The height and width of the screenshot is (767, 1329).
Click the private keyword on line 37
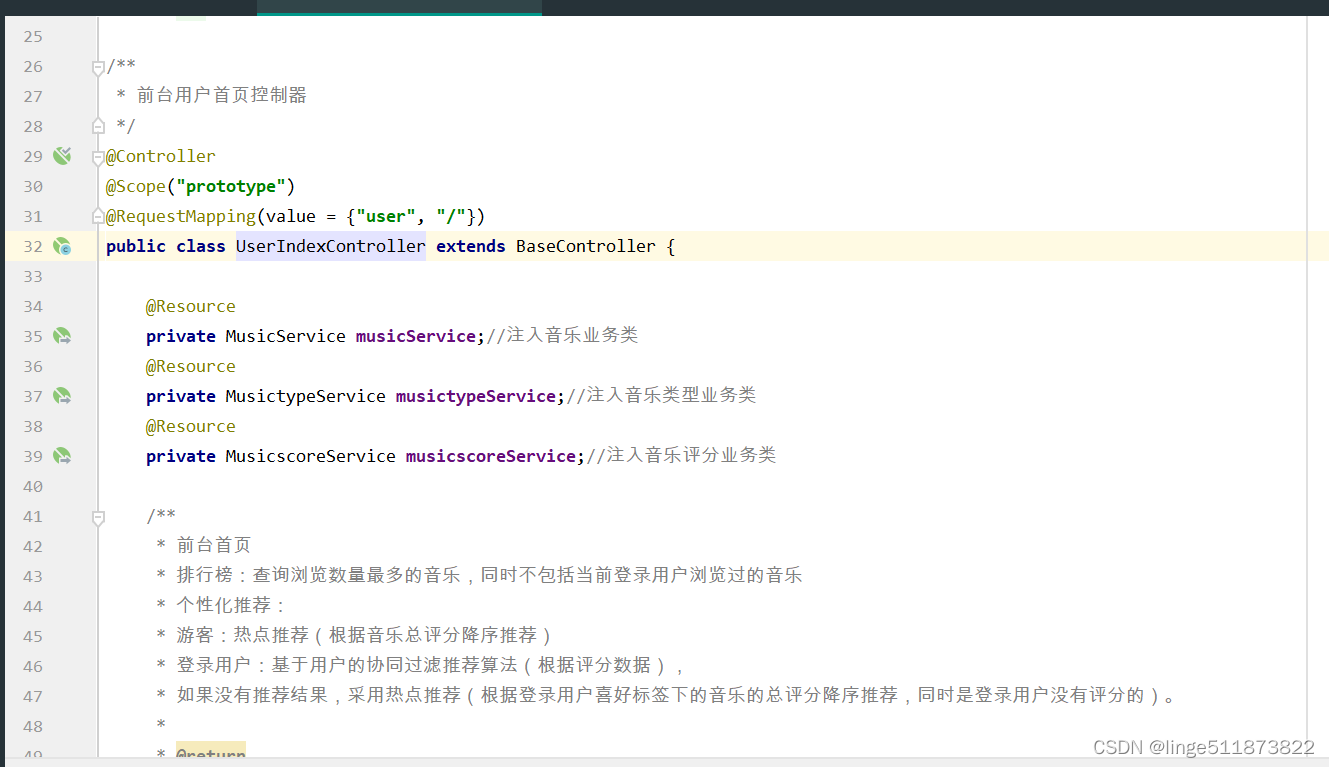[x=181, y=396]
